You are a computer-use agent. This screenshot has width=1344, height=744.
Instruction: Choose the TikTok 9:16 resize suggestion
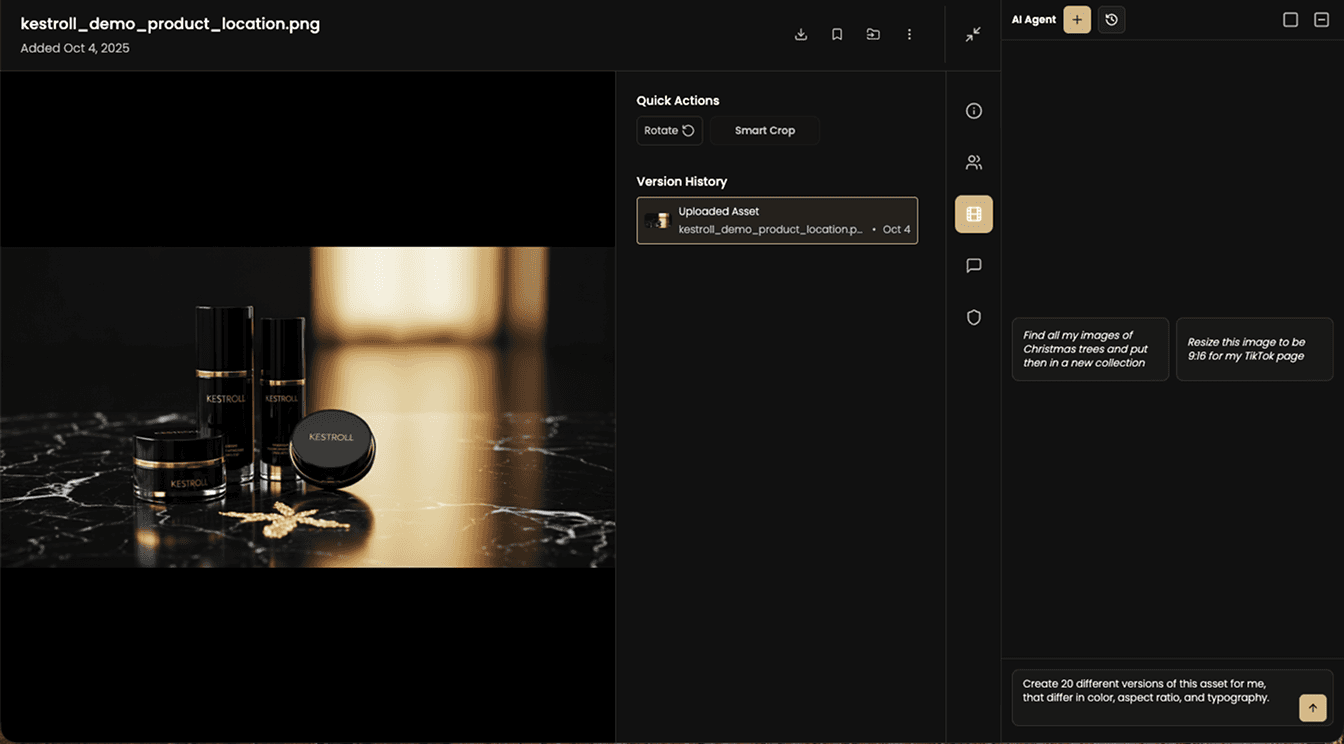click(1254, 349)
